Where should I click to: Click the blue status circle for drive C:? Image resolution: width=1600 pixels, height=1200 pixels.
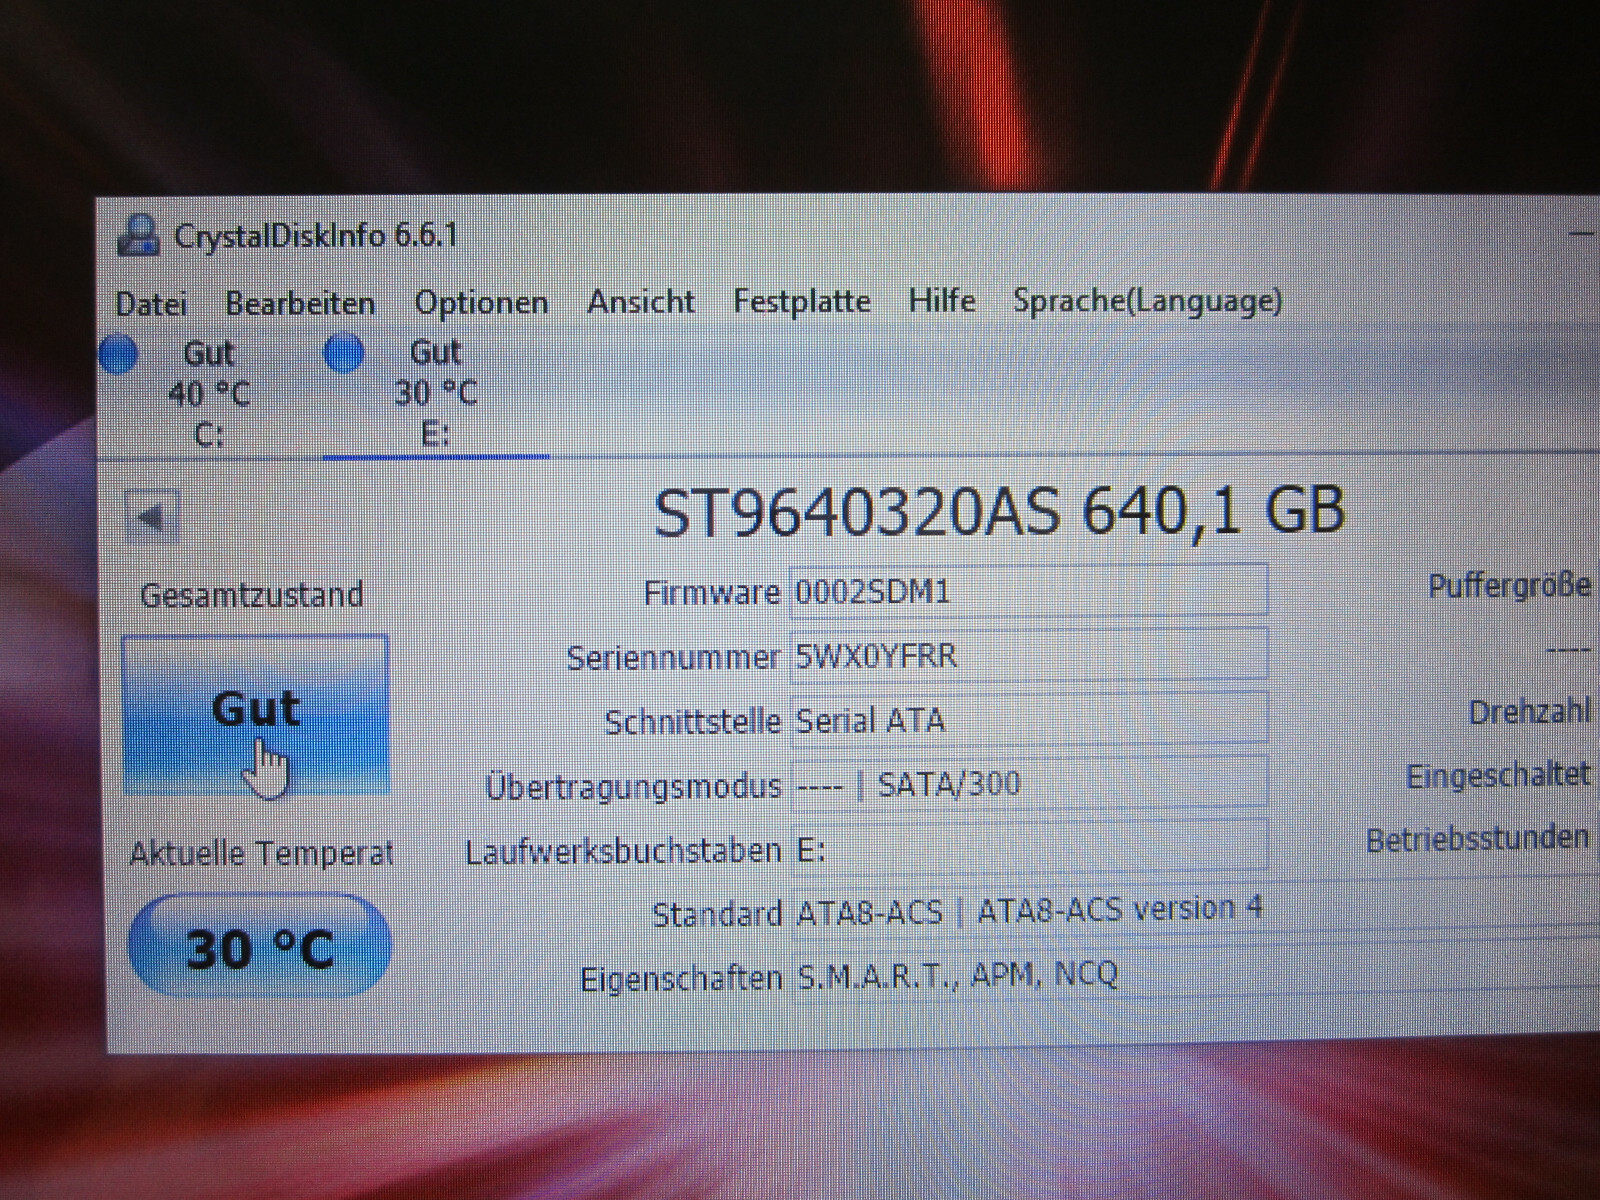tap(119, 355)
